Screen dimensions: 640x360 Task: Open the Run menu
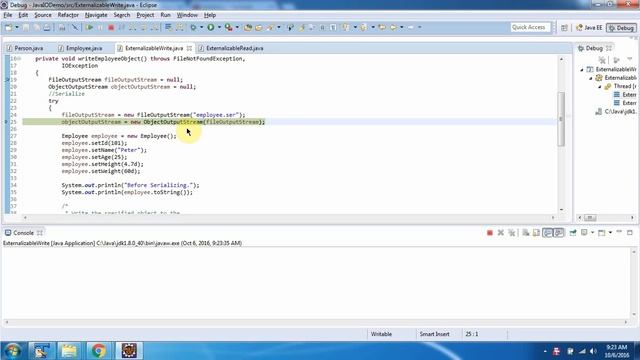pos(165,15)
